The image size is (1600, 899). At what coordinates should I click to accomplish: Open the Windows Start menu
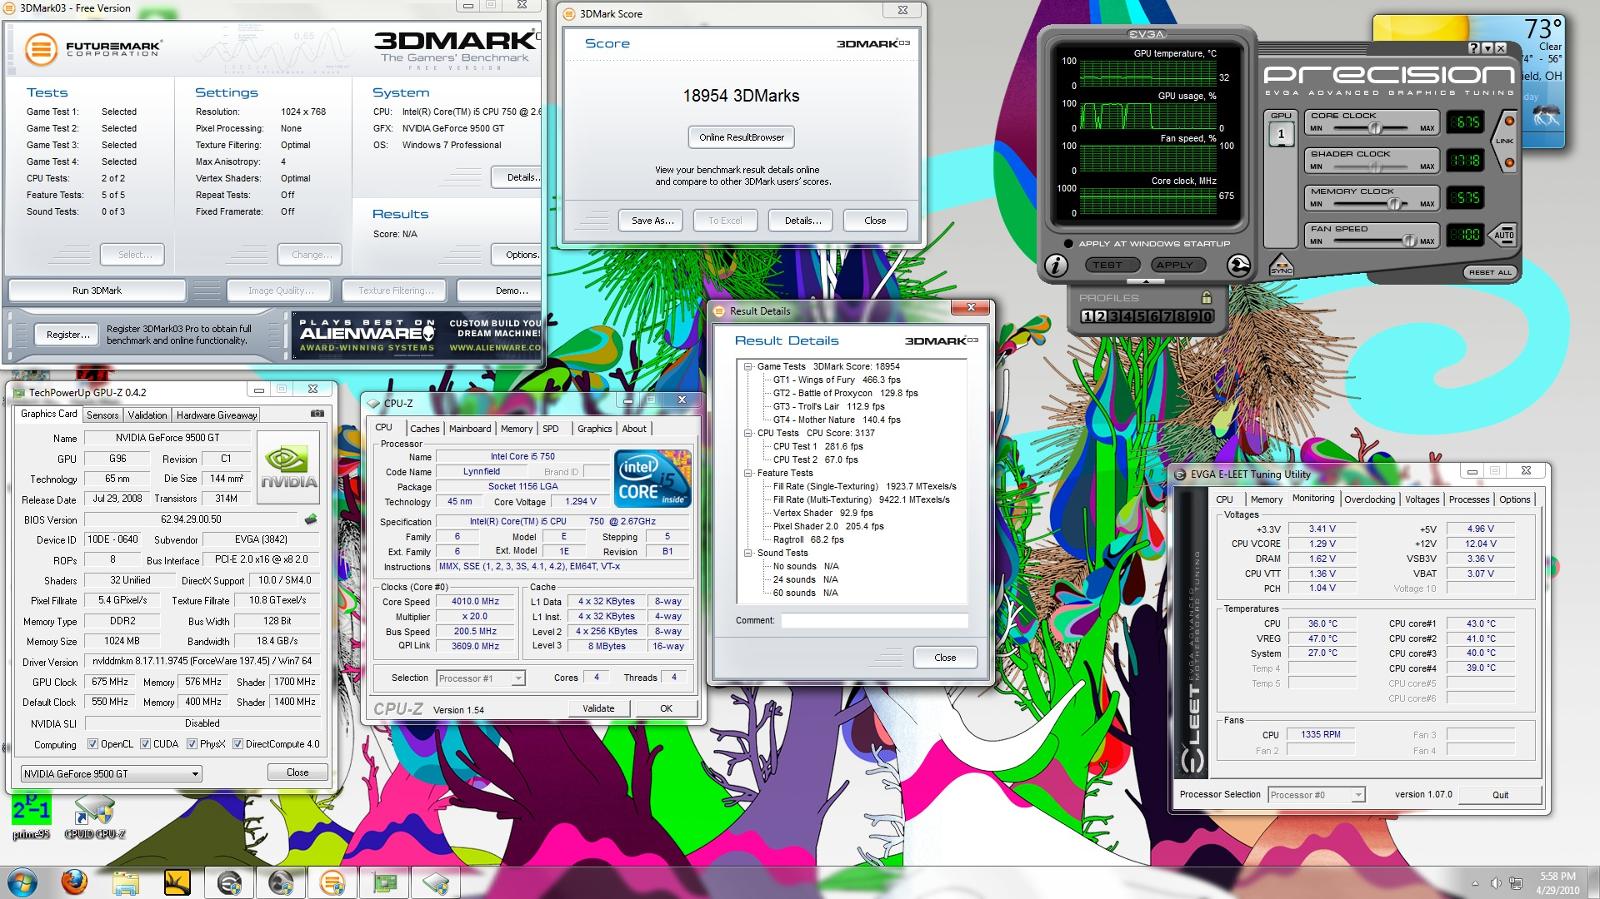tap(21, 883)
